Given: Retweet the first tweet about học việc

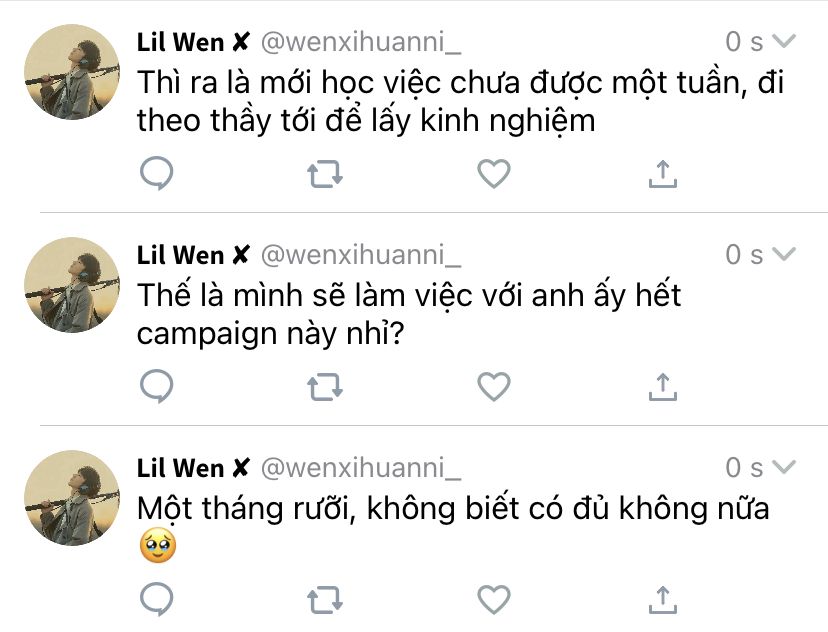Looking at the screenshot, I should pyautogui.click(x=325, y=174).
